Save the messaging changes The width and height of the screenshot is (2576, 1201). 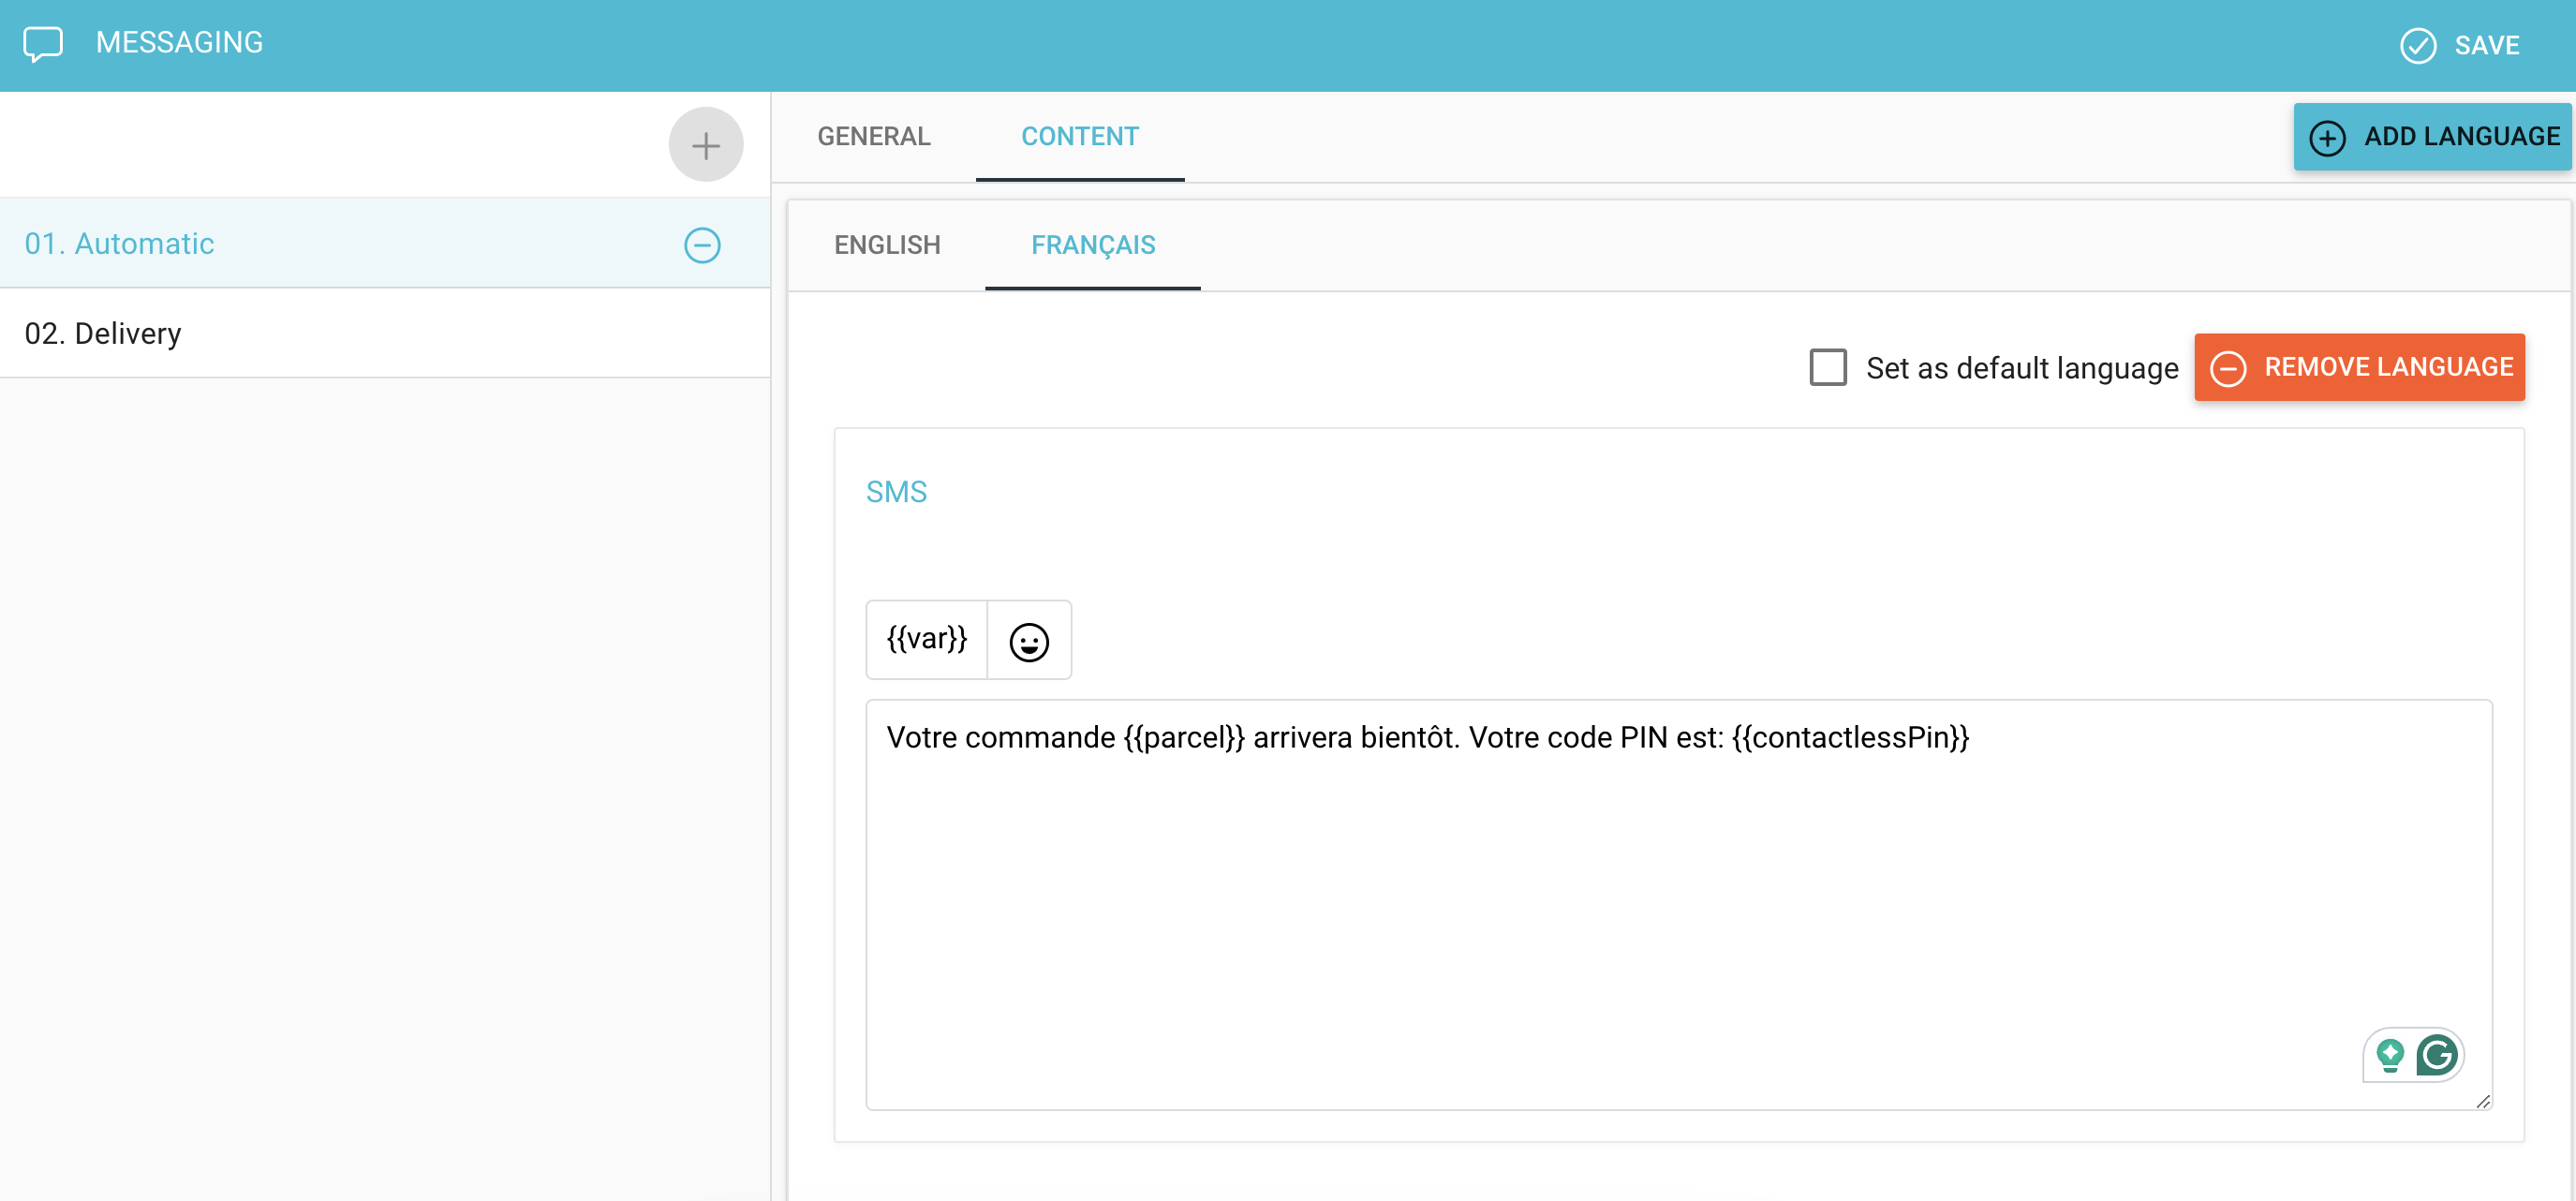[2461, 46]
